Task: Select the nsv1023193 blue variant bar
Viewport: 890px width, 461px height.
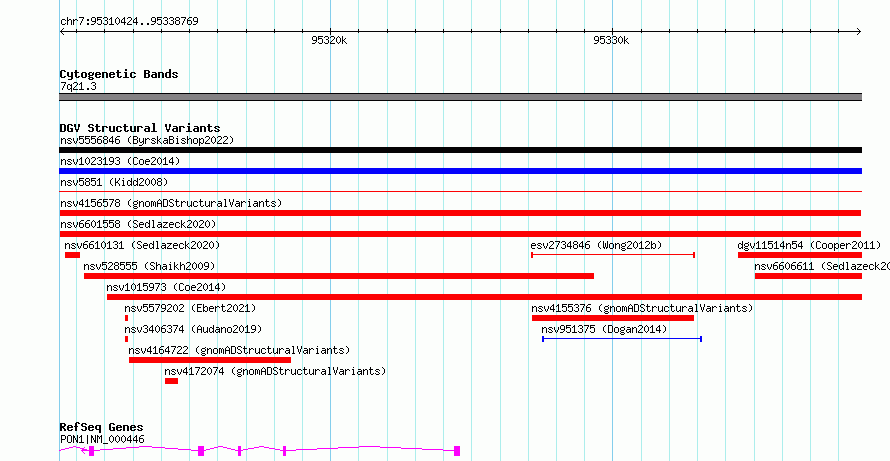Action: click(460, 171)
